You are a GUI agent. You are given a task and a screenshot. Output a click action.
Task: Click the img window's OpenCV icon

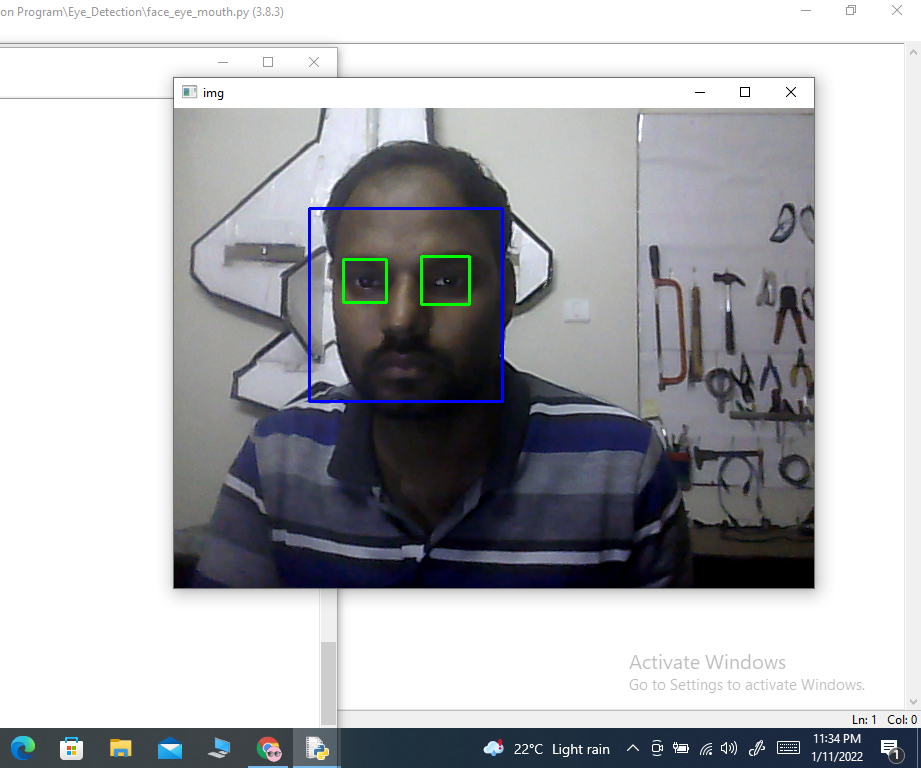(x=188, y=92)
